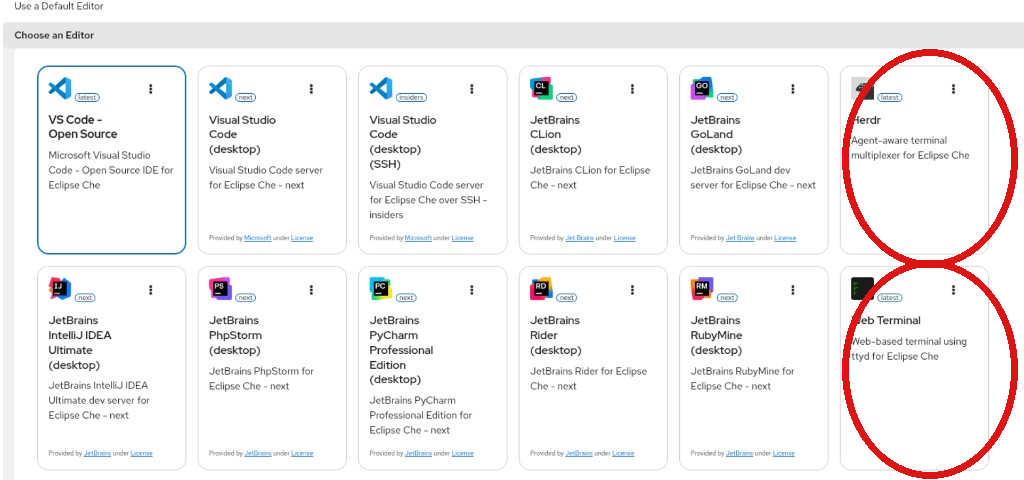Open JetBrains provider link on RubyMine card
This screenshot has width=1024, height=480.
(740, 453)
